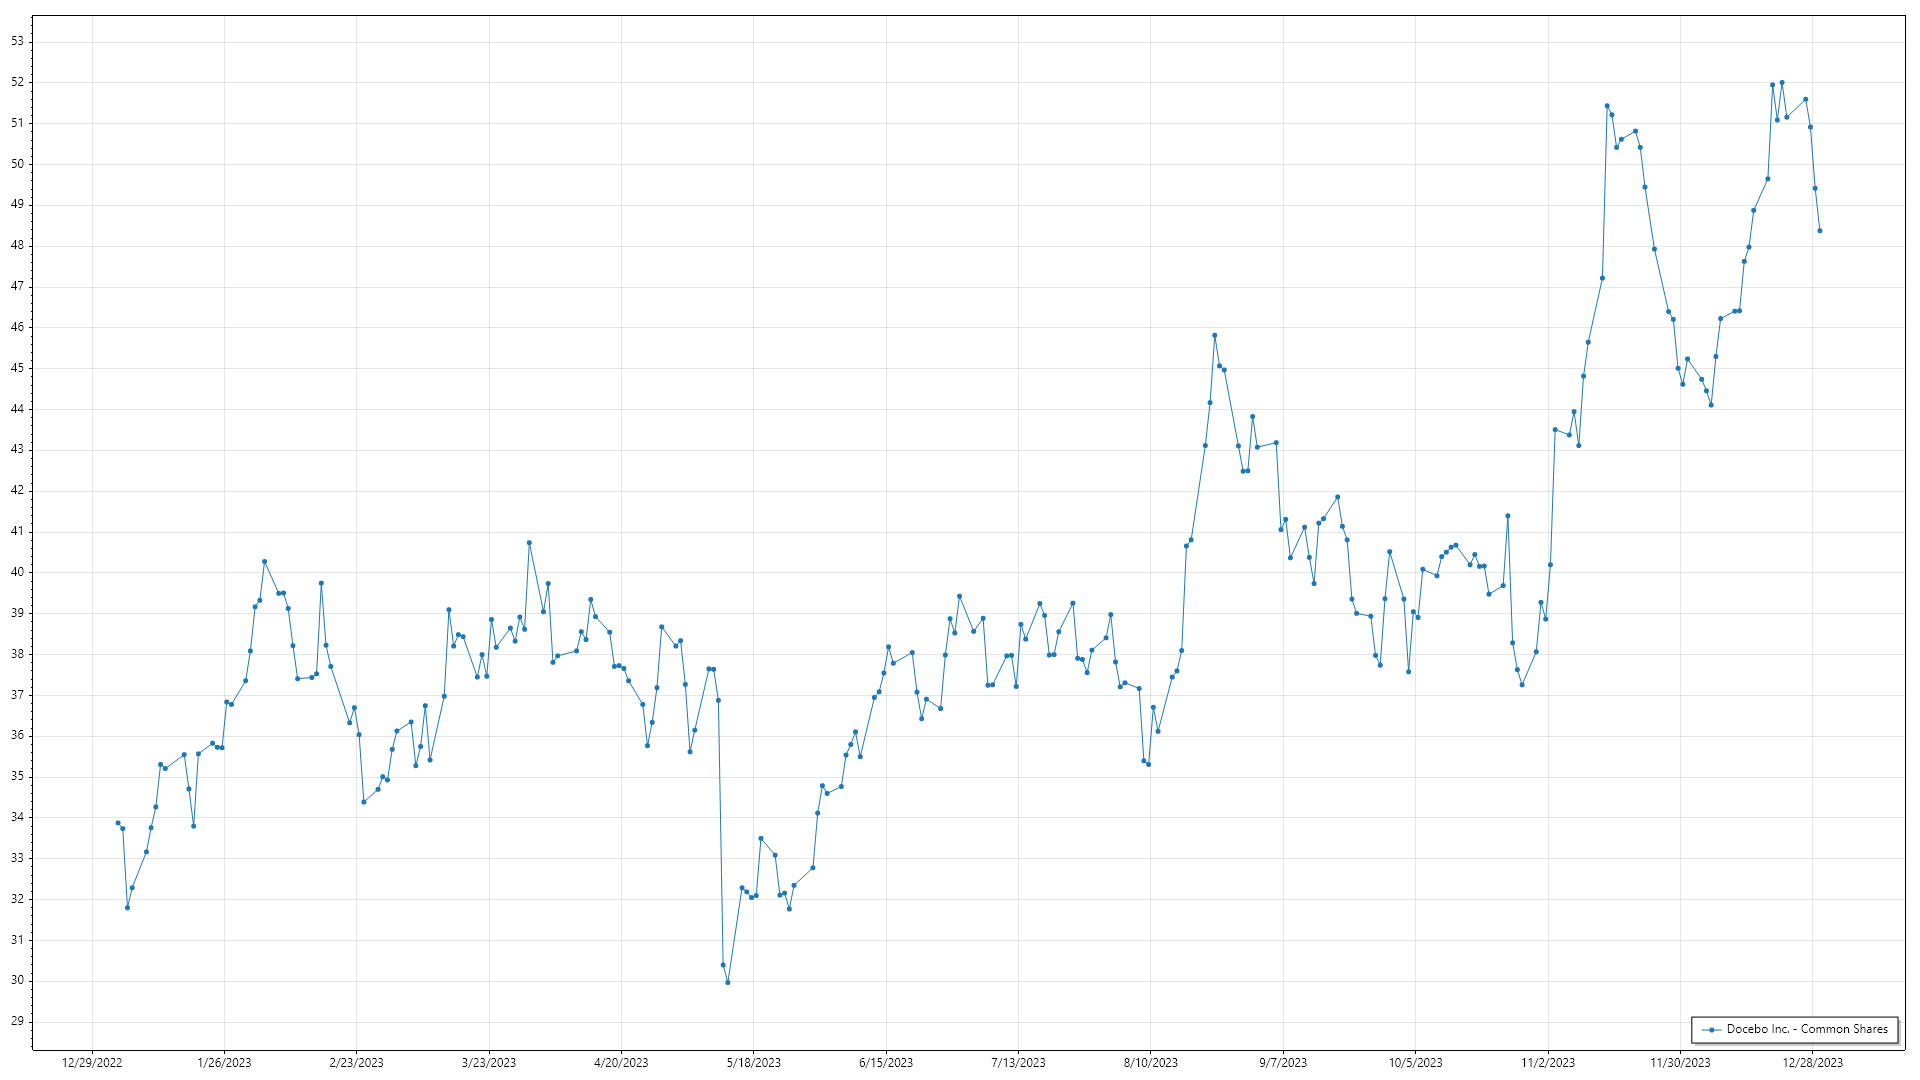Viewport: 1920px width, 1080px height.
Task: Click the 10/5/2023 x-axis date label
Action: click(x=1415, y=1063)
